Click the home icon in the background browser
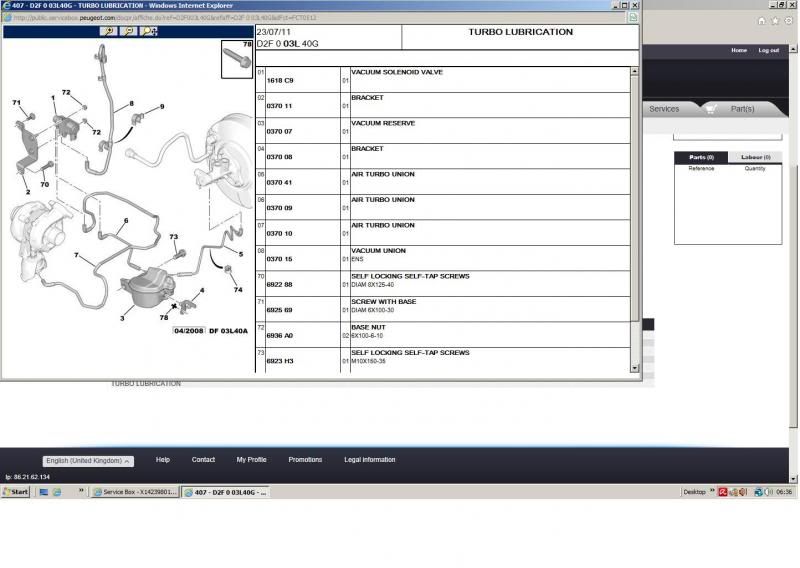 click(761, 21)
